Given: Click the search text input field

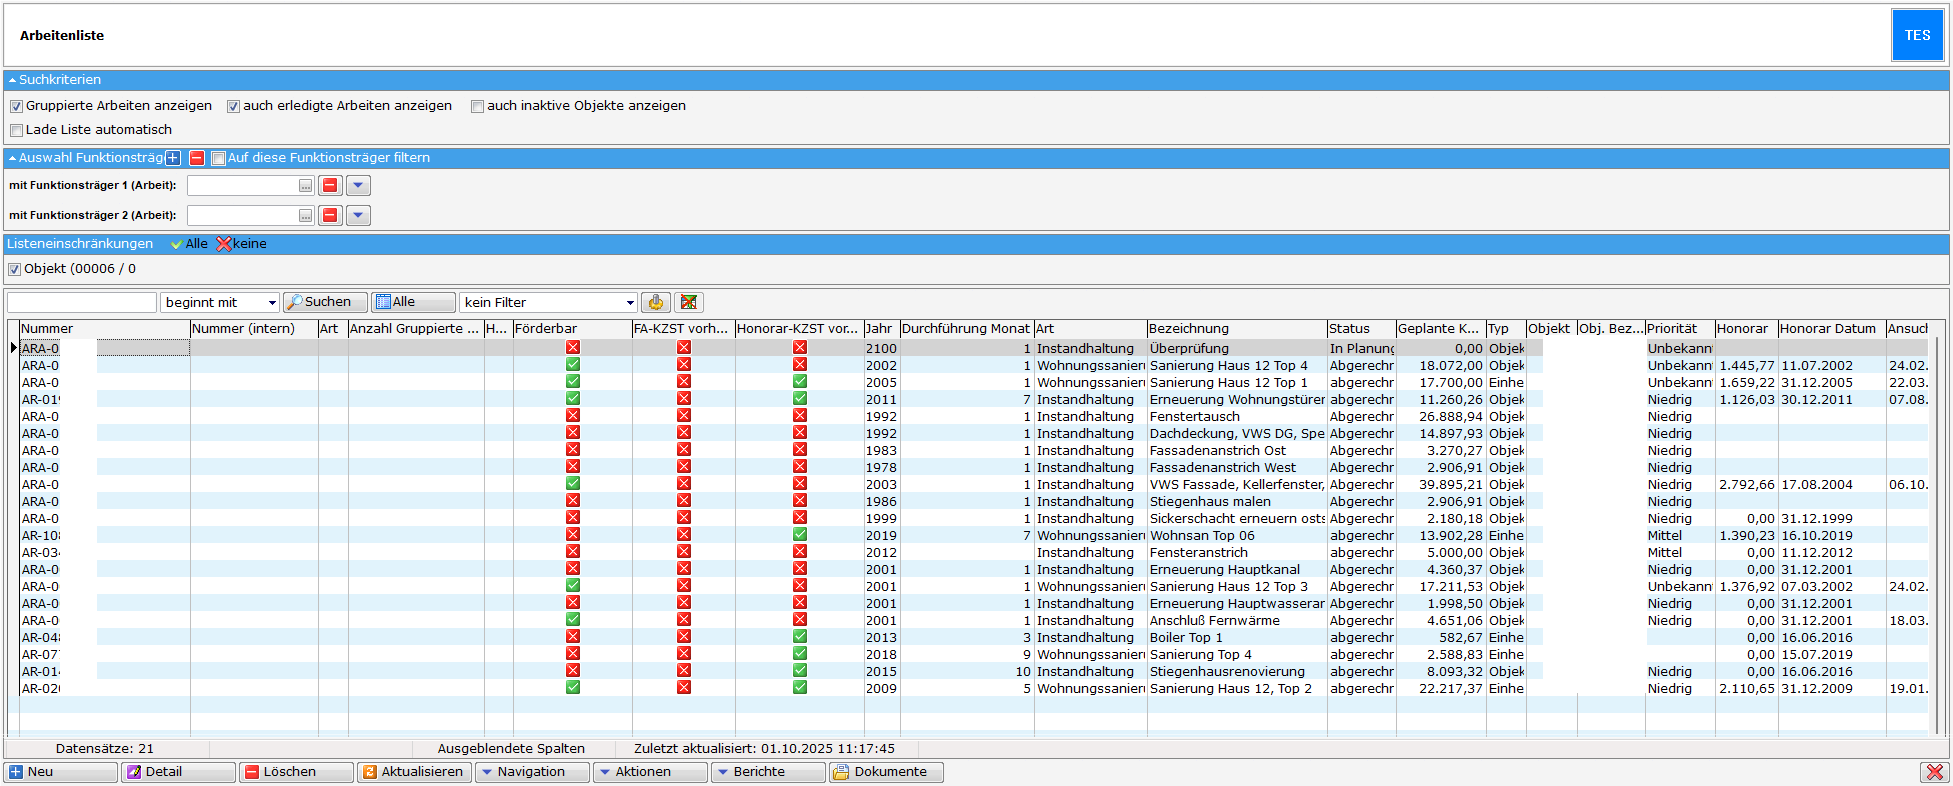Looking at the screenshot, I should 82,302.
